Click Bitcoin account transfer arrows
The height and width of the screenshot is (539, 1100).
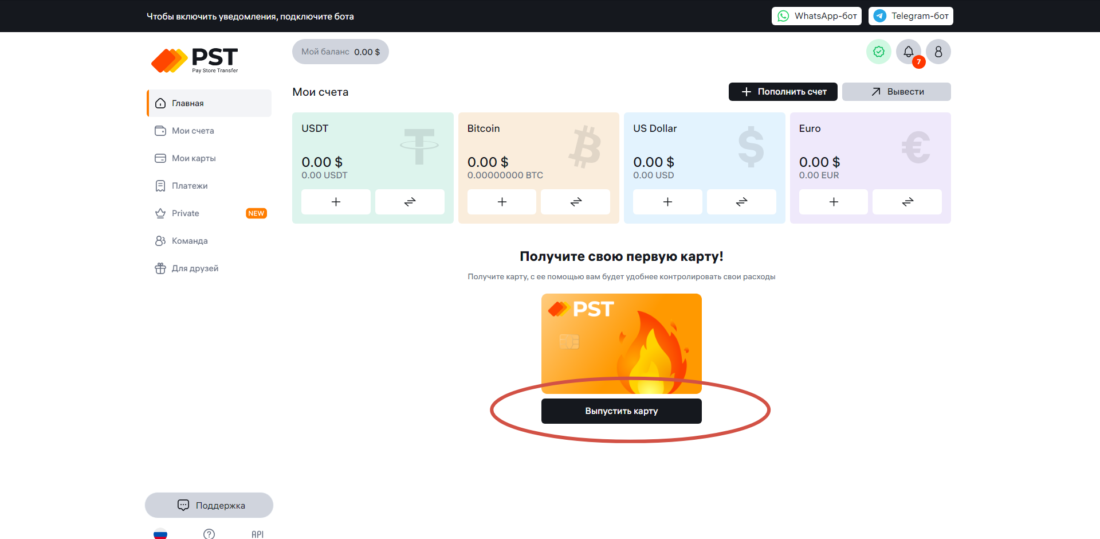tap(575, 201)
